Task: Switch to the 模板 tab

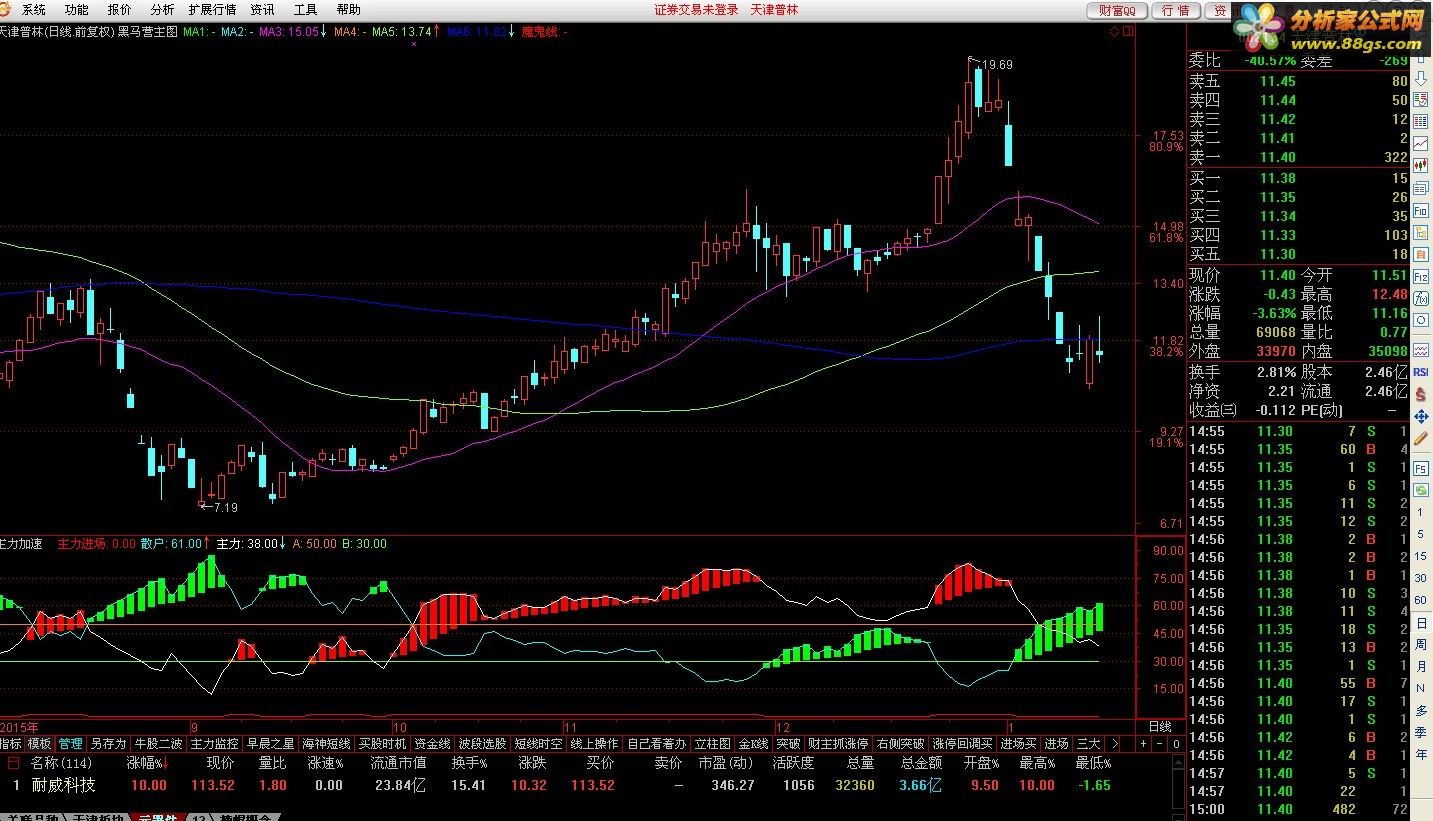Action: pos(40,744)
